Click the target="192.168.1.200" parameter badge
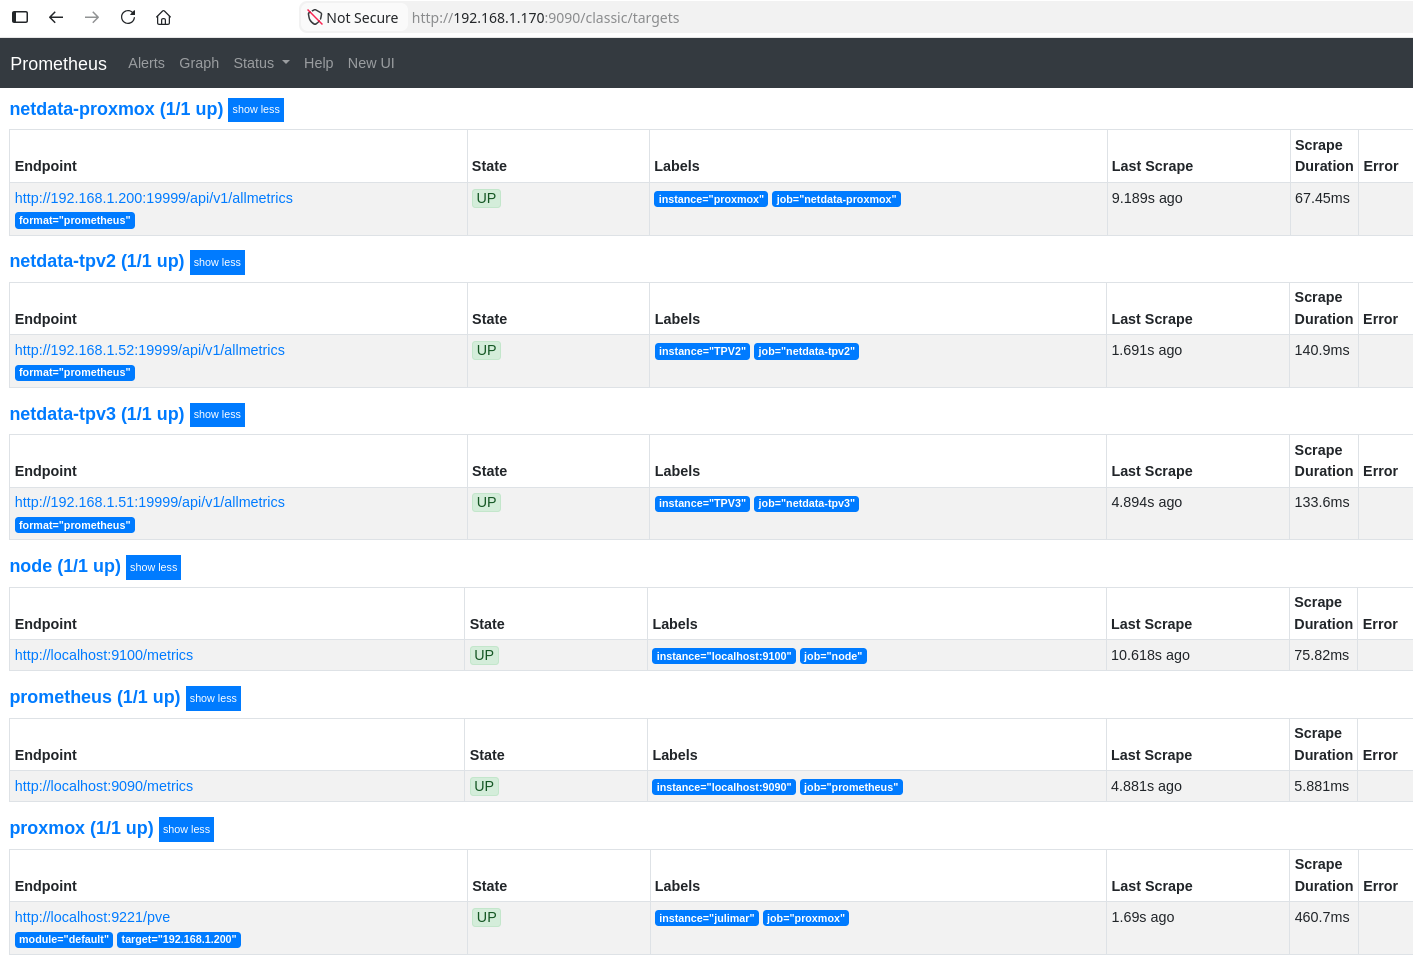Image resolution: width=1413 pixels, height=978 pixels. (179, 940)
